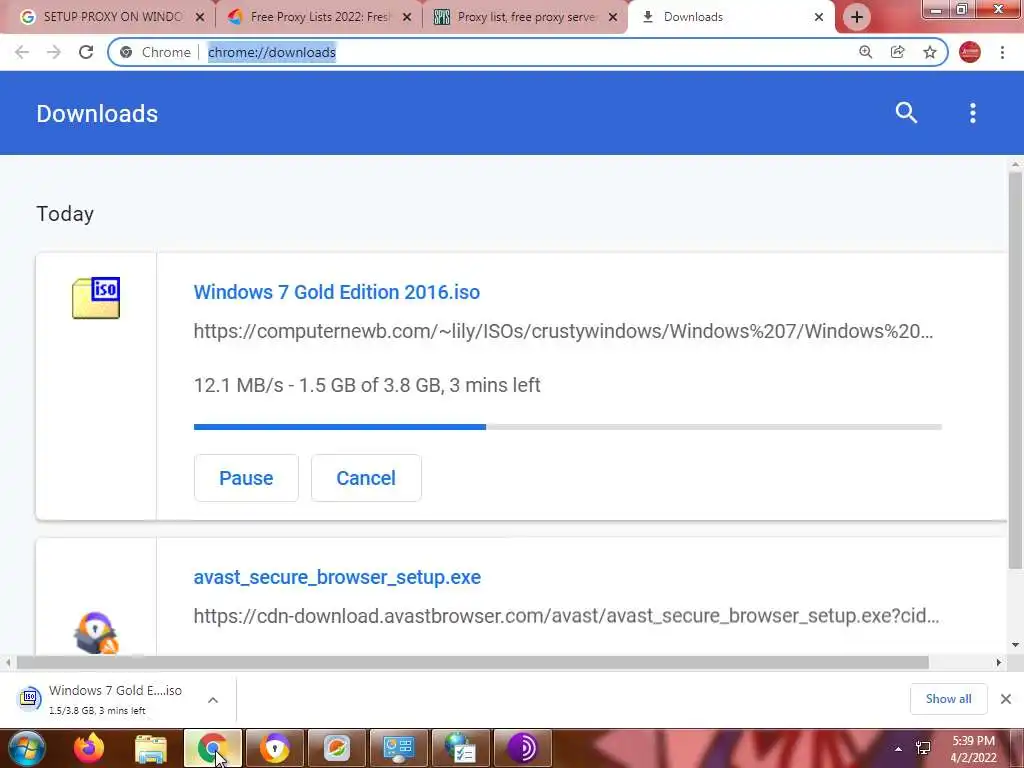Bookmark this page with the star
The image size is (1024, 768).
(x=930, y=52)
